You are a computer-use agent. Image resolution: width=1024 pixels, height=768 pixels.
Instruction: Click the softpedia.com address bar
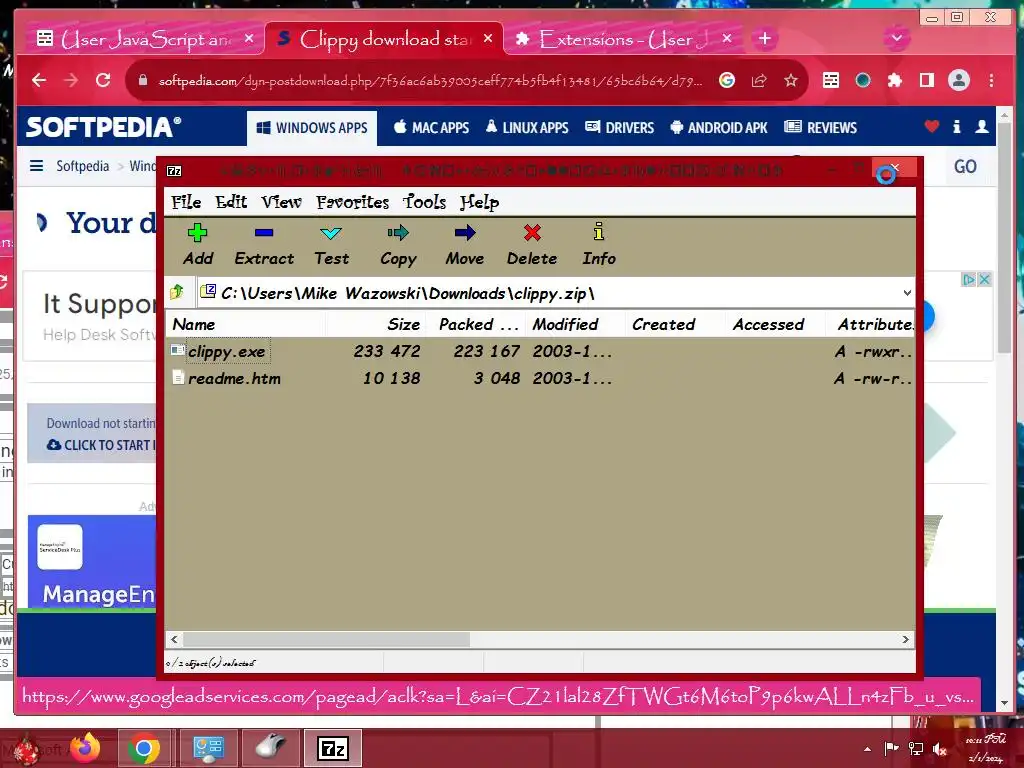point(430,81)
